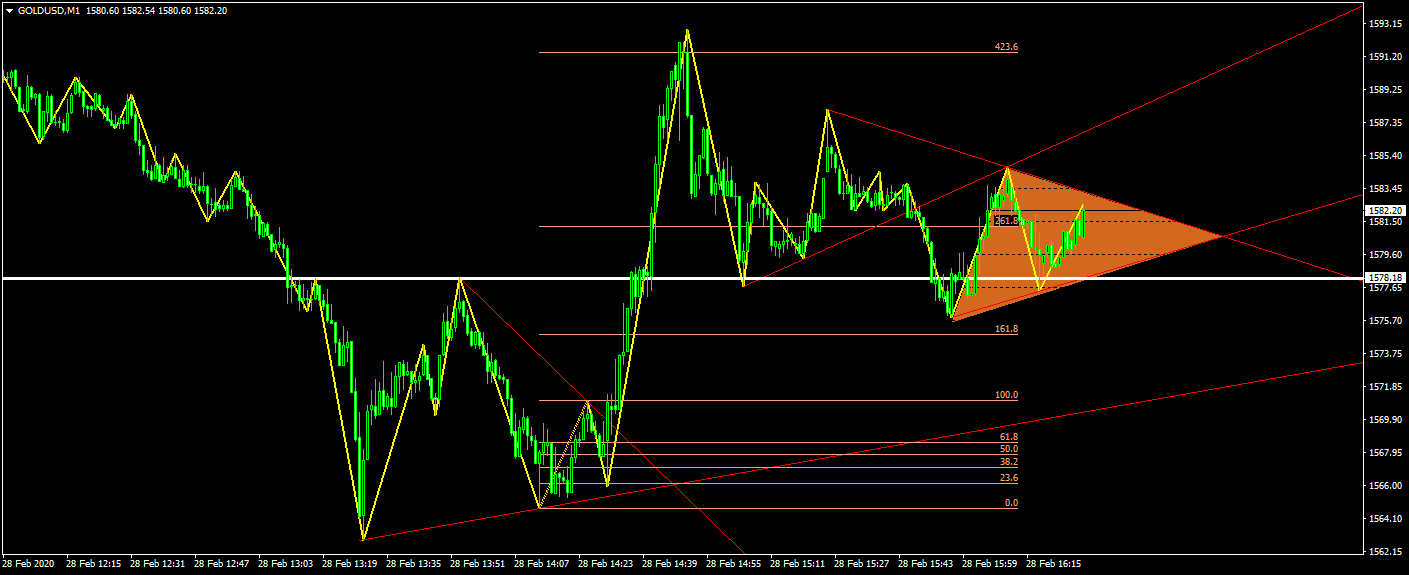Click the 28 Feb 15:59 time label
The image size is (1409, 575).
pos(990,564)
